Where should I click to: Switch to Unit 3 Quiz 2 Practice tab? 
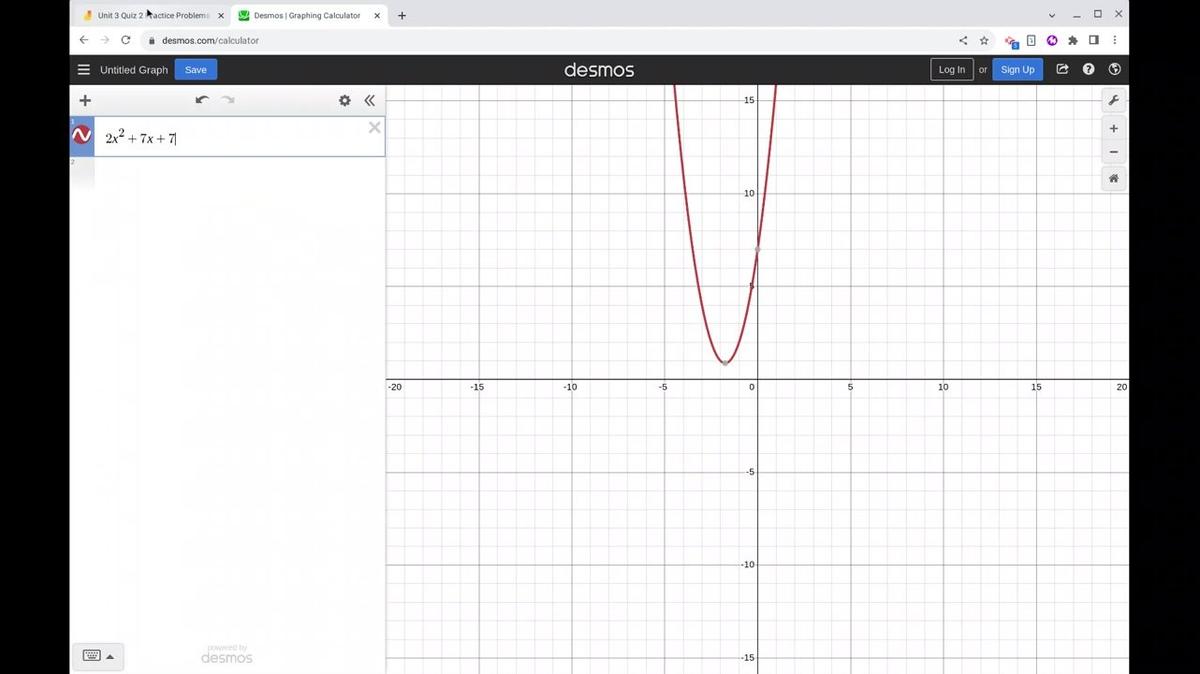[x=150, y=16]
